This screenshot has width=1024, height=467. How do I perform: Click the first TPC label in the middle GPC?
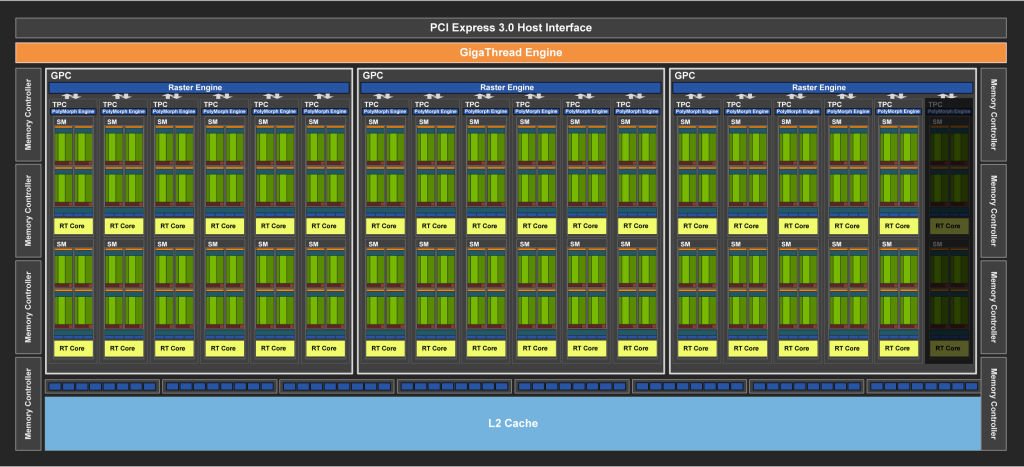pyautogui.click(x=370, y=105)
